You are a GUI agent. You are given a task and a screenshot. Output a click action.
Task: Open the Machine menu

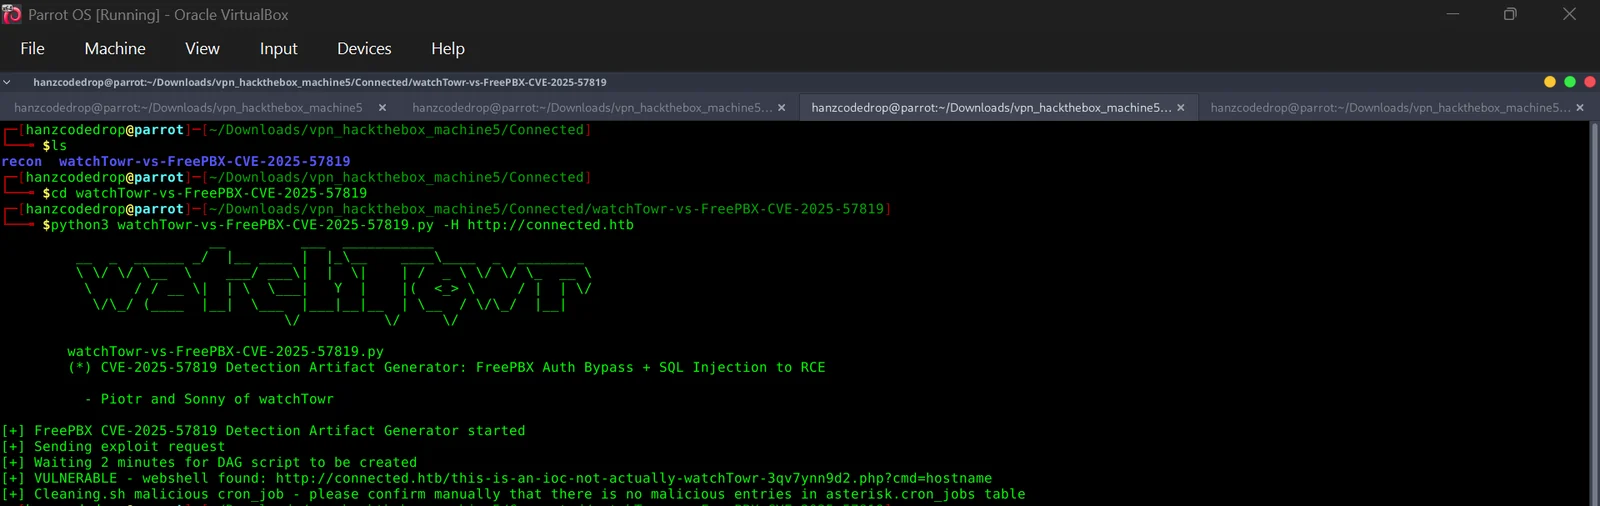[115, 48]
